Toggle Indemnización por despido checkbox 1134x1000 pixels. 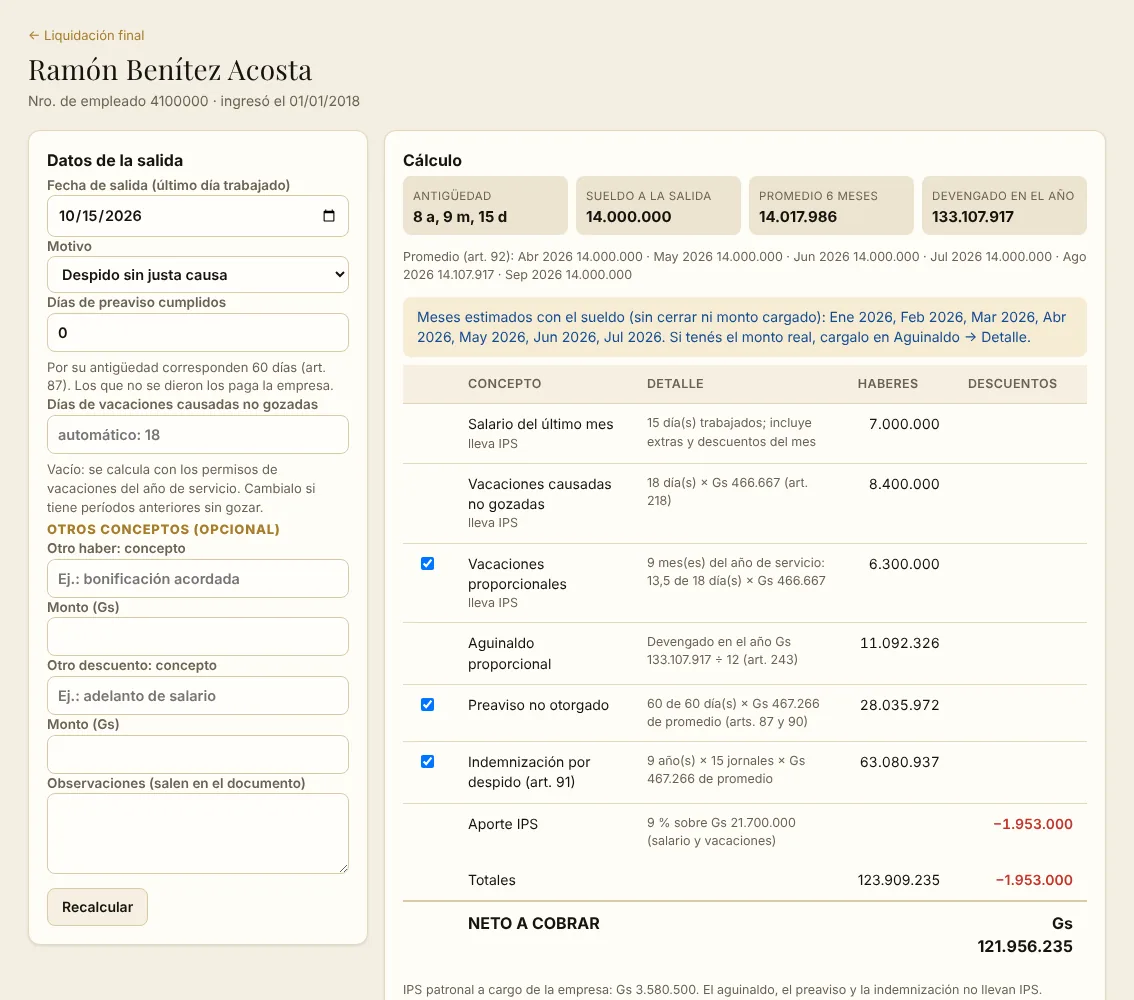coord(427,761)
